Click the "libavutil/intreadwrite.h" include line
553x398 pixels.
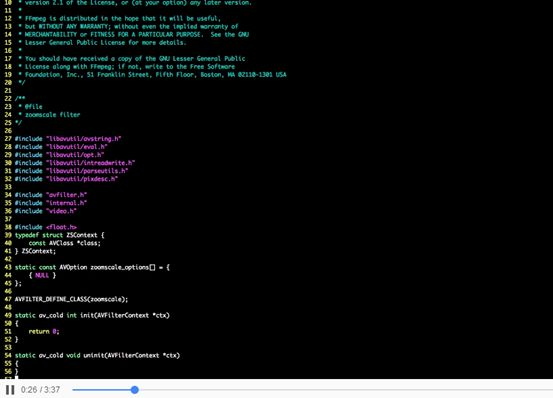(75, 163)
